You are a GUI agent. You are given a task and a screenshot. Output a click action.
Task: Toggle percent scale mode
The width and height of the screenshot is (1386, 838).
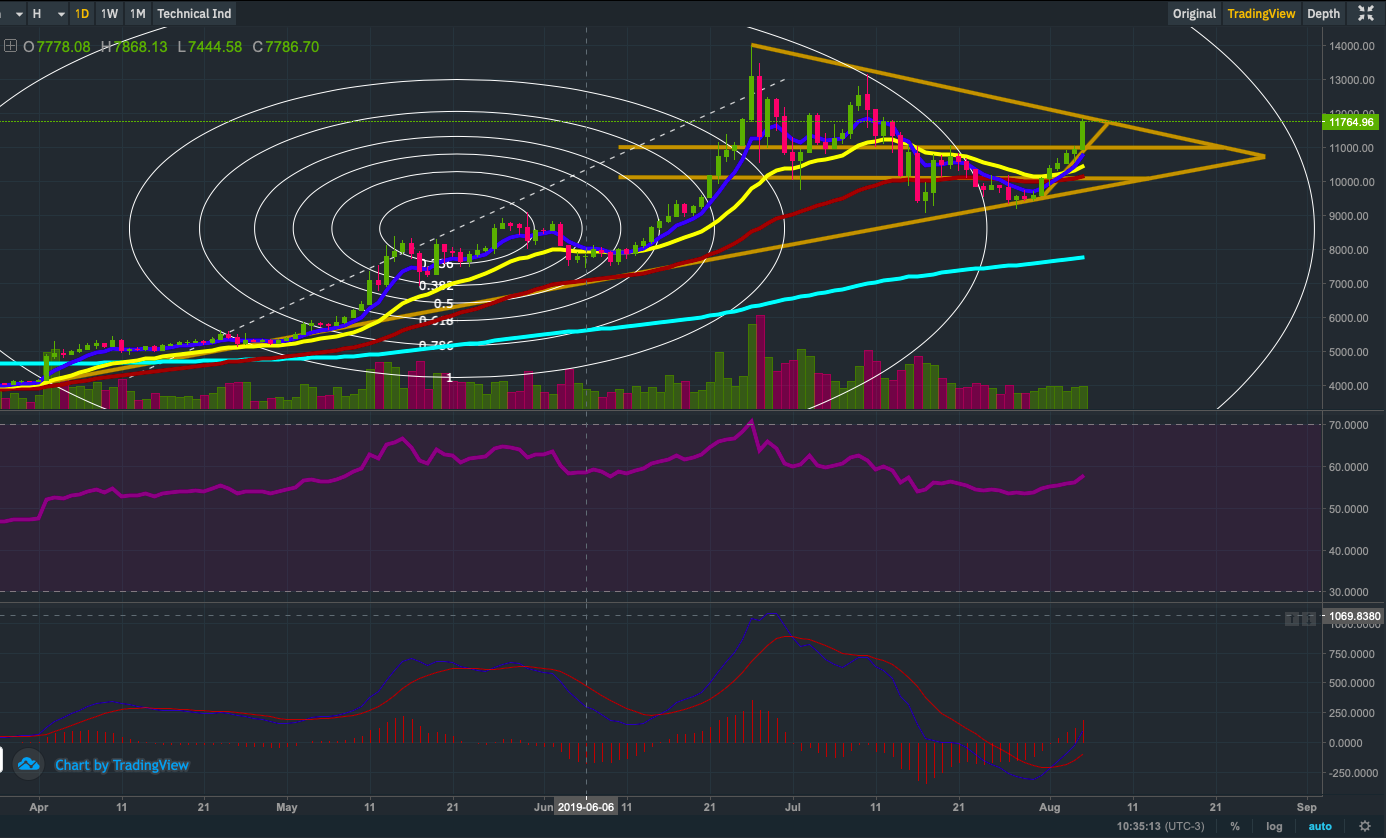(x=1235, y=826)
